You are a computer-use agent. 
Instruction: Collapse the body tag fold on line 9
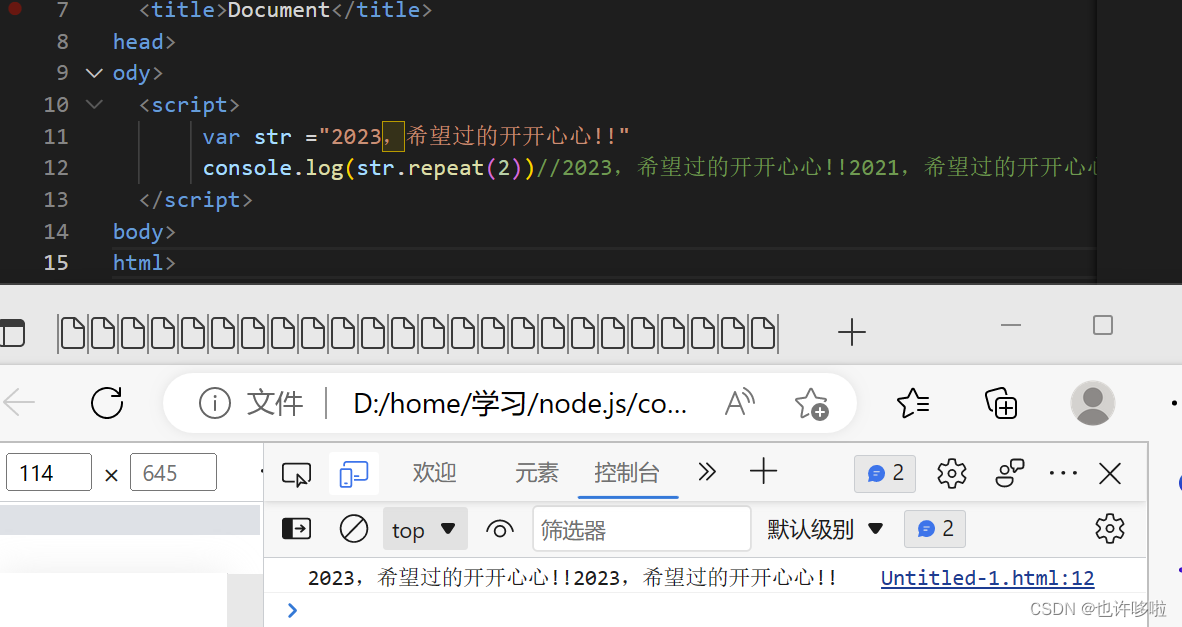94,73
